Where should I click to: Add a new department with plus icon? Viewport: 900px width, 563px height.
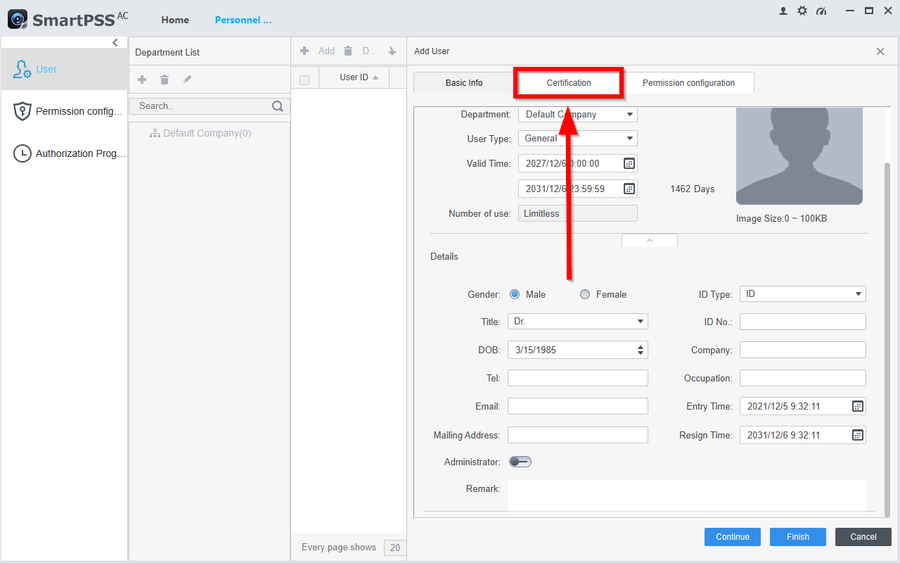(x=142, y=79)
